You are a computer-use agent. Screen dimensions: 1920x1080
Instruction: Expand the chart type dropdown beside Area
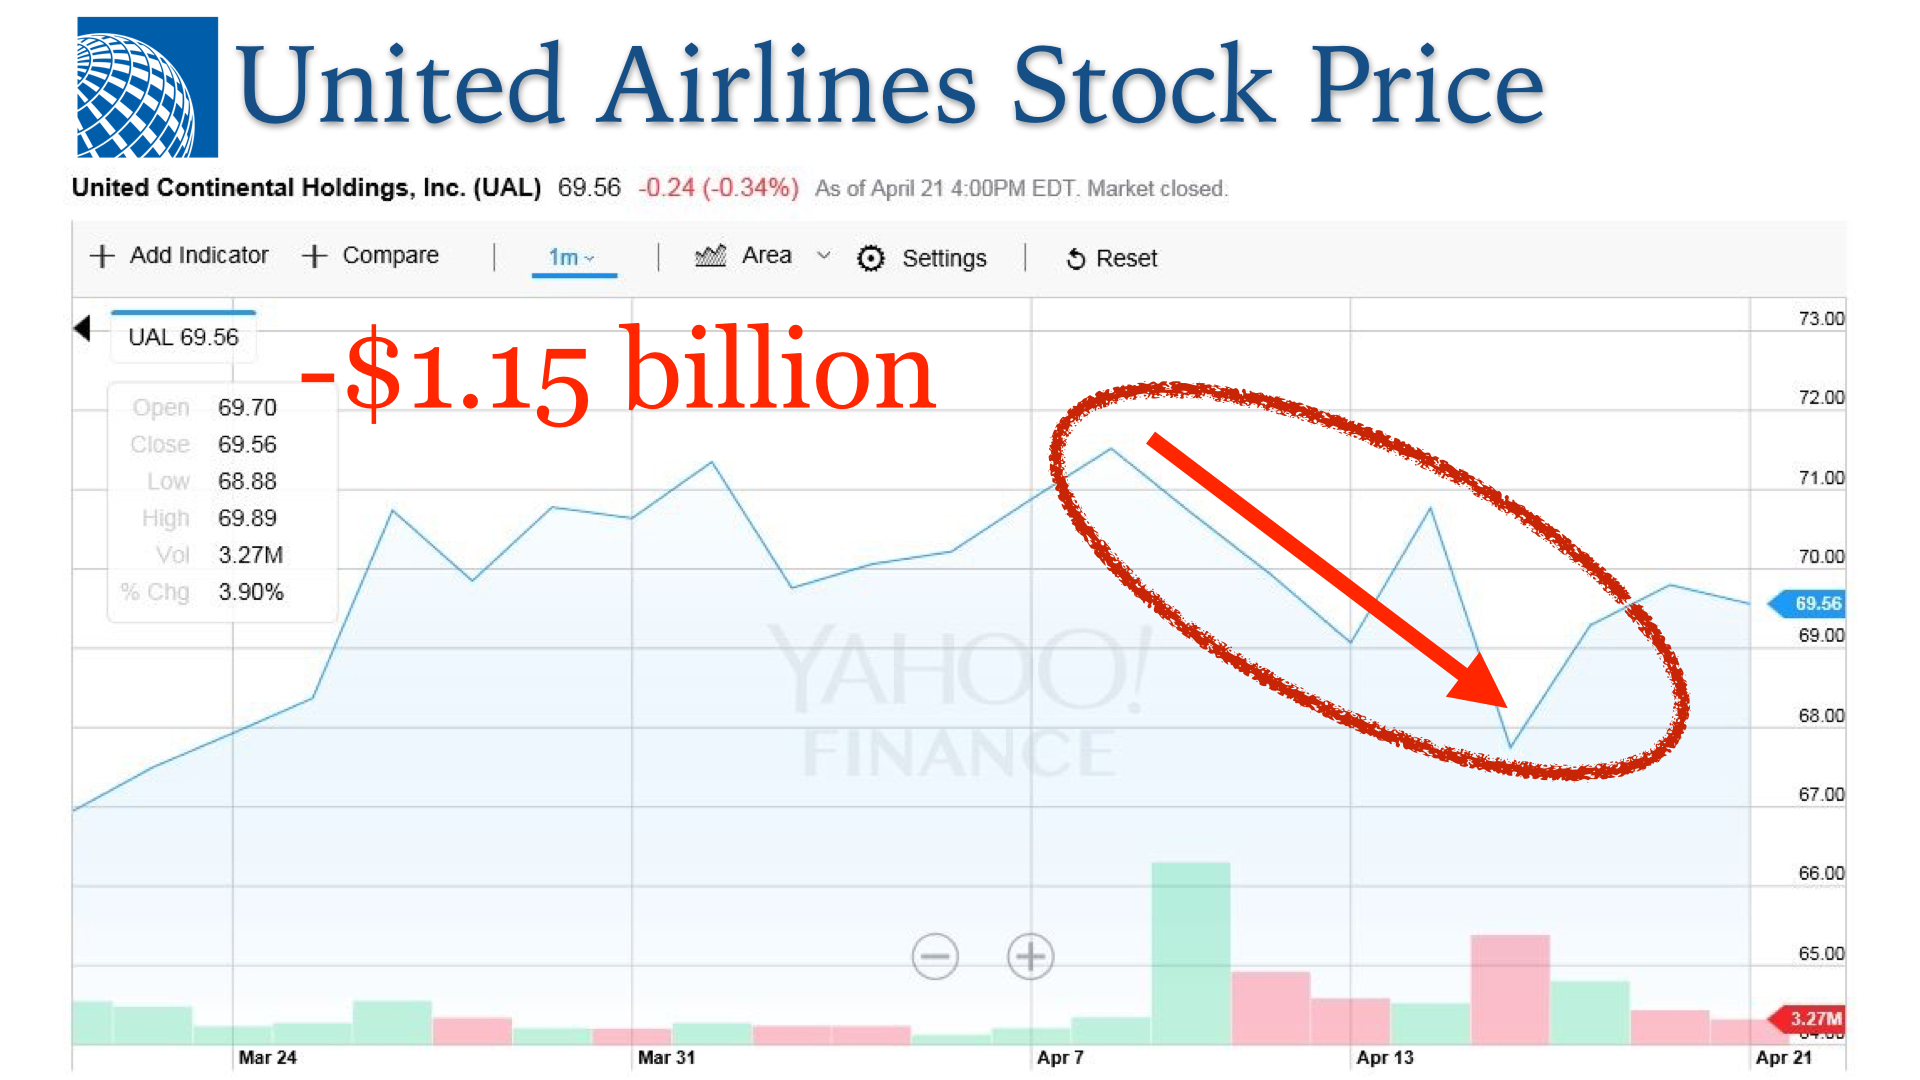click(824, 257)
